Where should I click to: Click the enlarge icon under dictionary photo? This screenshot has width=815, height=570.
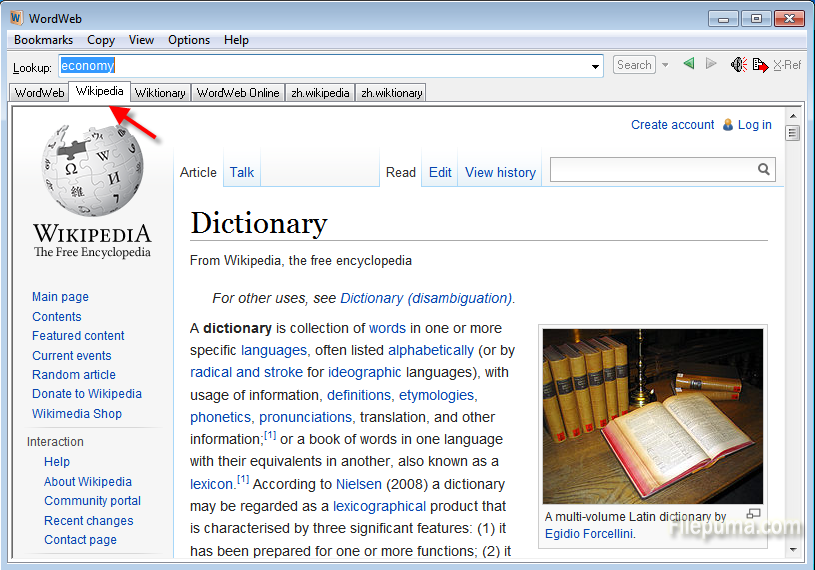[754, 514]
